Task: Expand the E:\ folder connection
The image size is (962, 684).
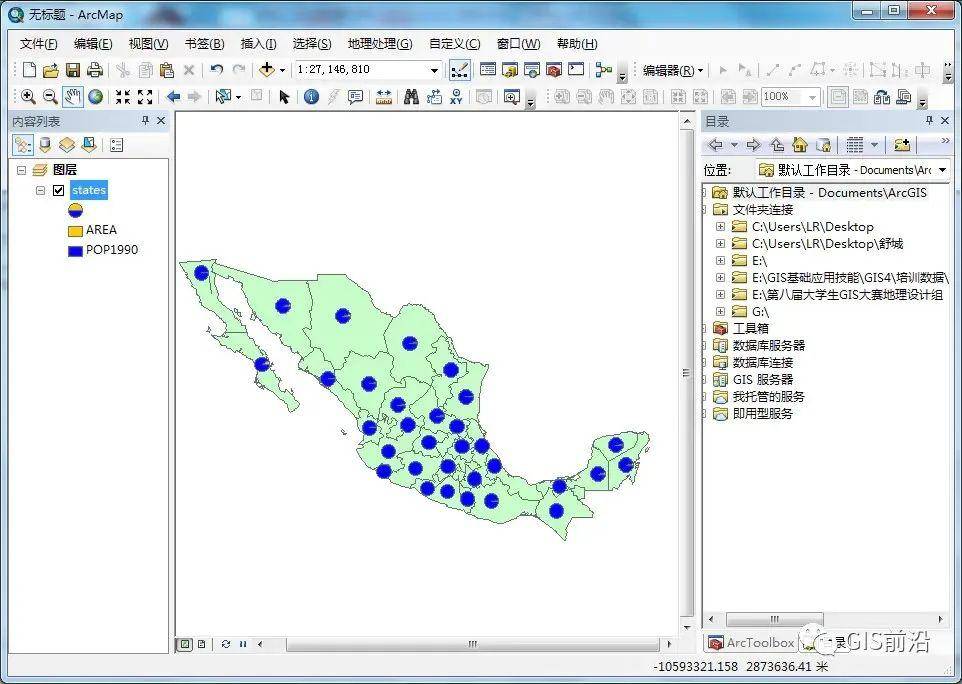Action: point(720,261)
